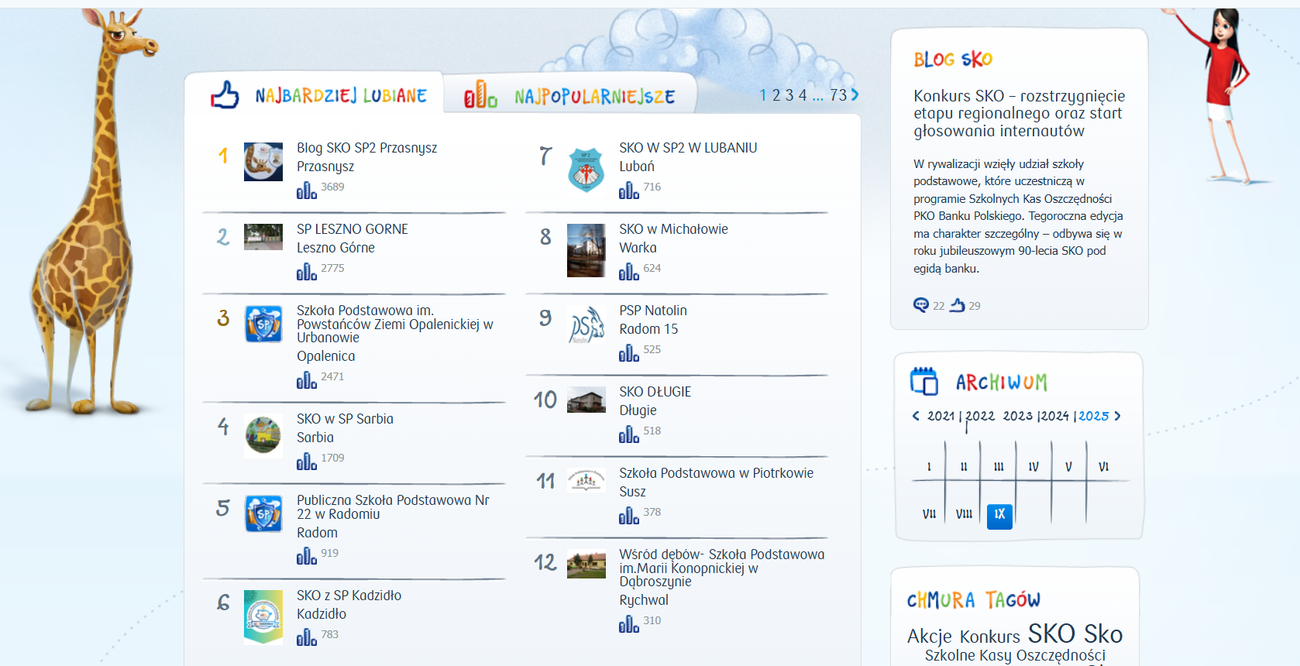Image resolution: width=1300 pixels, height=666 pixels.
Task: Click the votes icon next to 518
Action: (x=629, y=434)
